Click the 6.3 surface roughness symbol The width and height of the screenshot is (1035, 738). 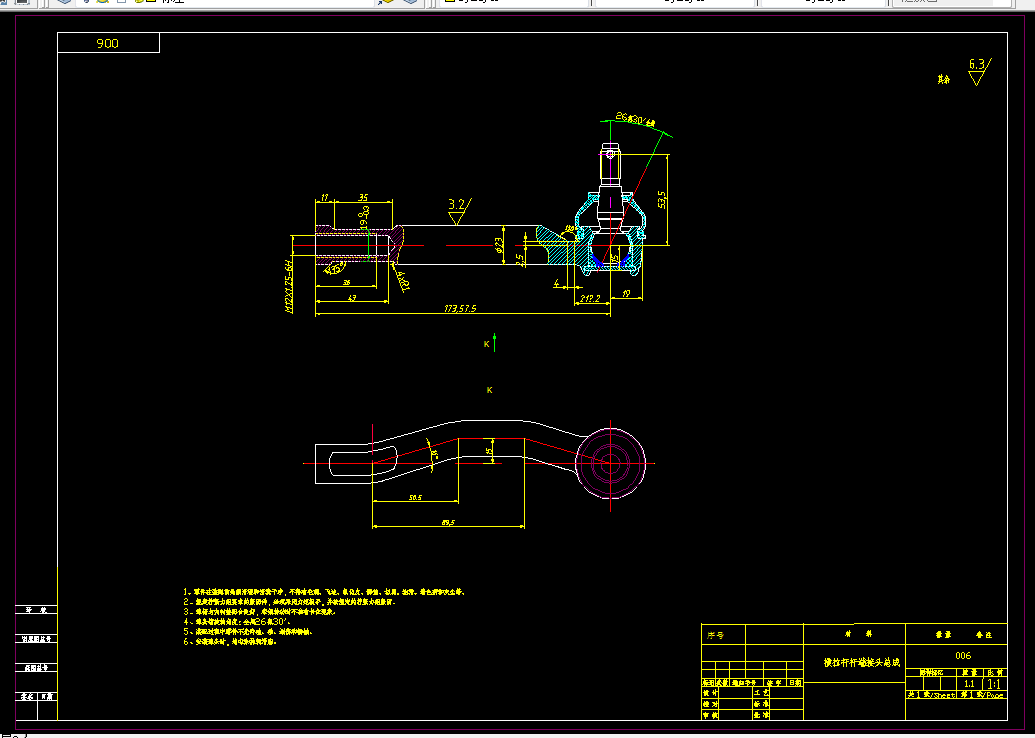979,71
